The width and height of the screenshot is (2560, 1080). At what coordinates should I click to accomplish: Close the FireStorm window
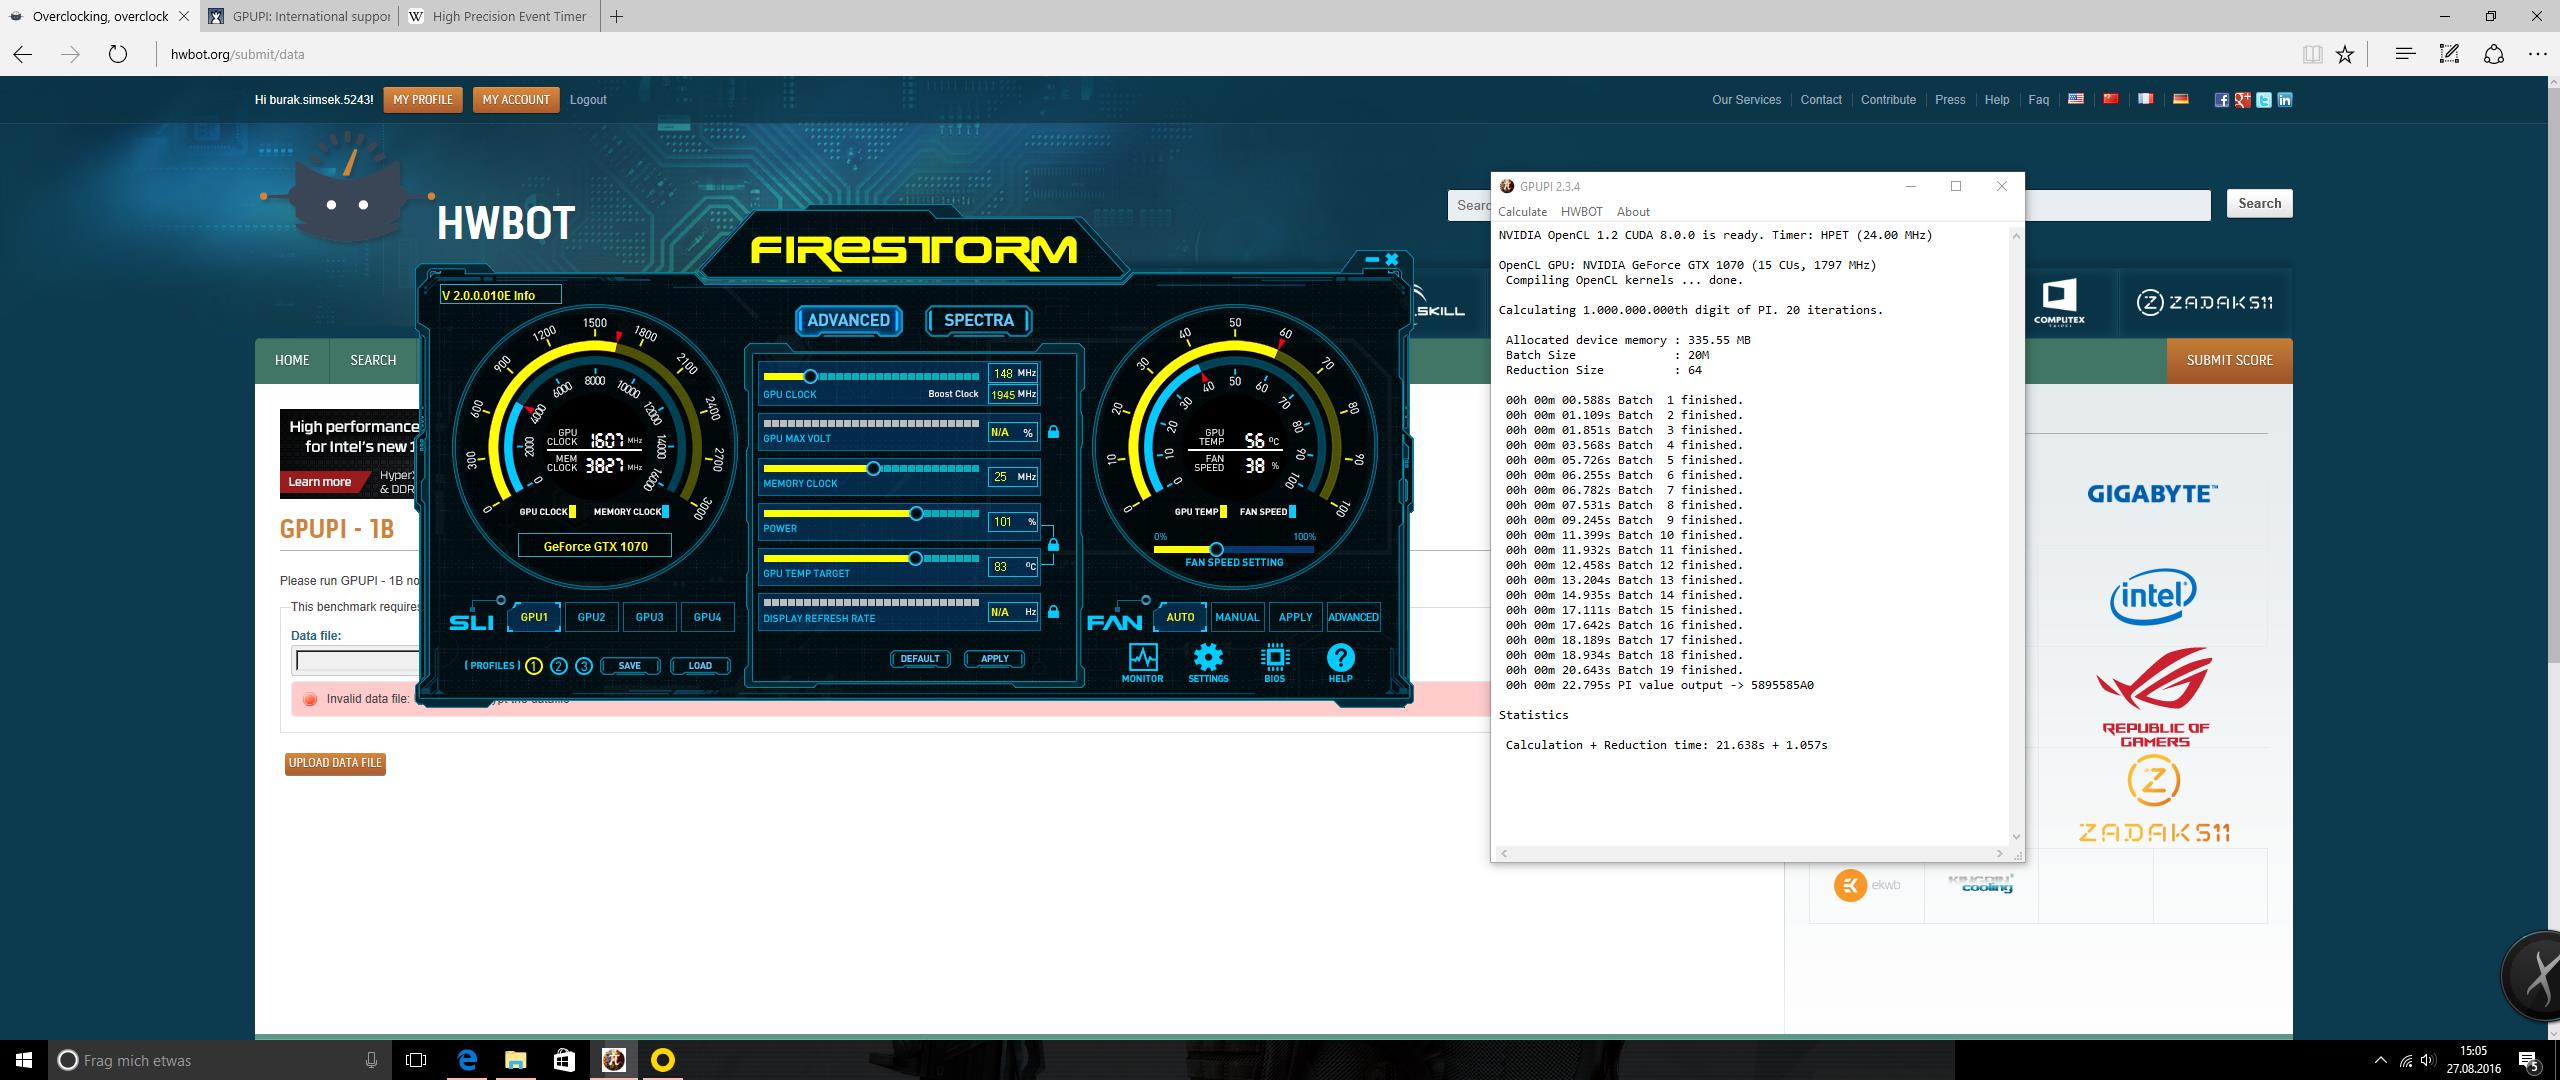point(1392,260)
